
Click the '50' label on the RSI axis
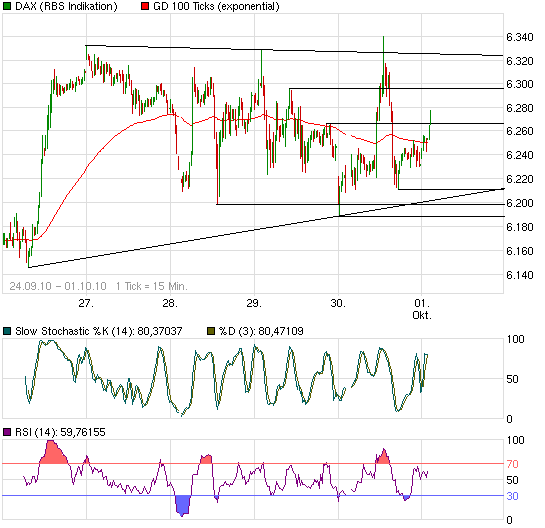[x=512, y=480]
